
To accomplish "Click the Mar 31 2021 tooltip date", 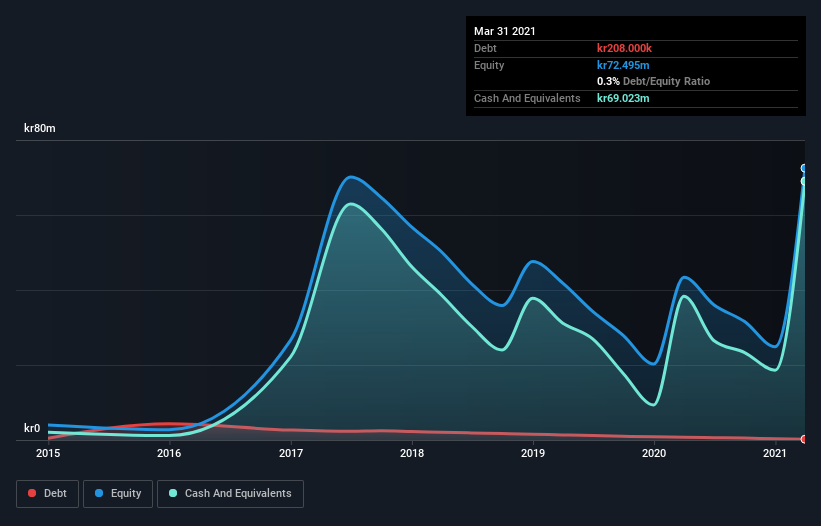I will (505, 31).
